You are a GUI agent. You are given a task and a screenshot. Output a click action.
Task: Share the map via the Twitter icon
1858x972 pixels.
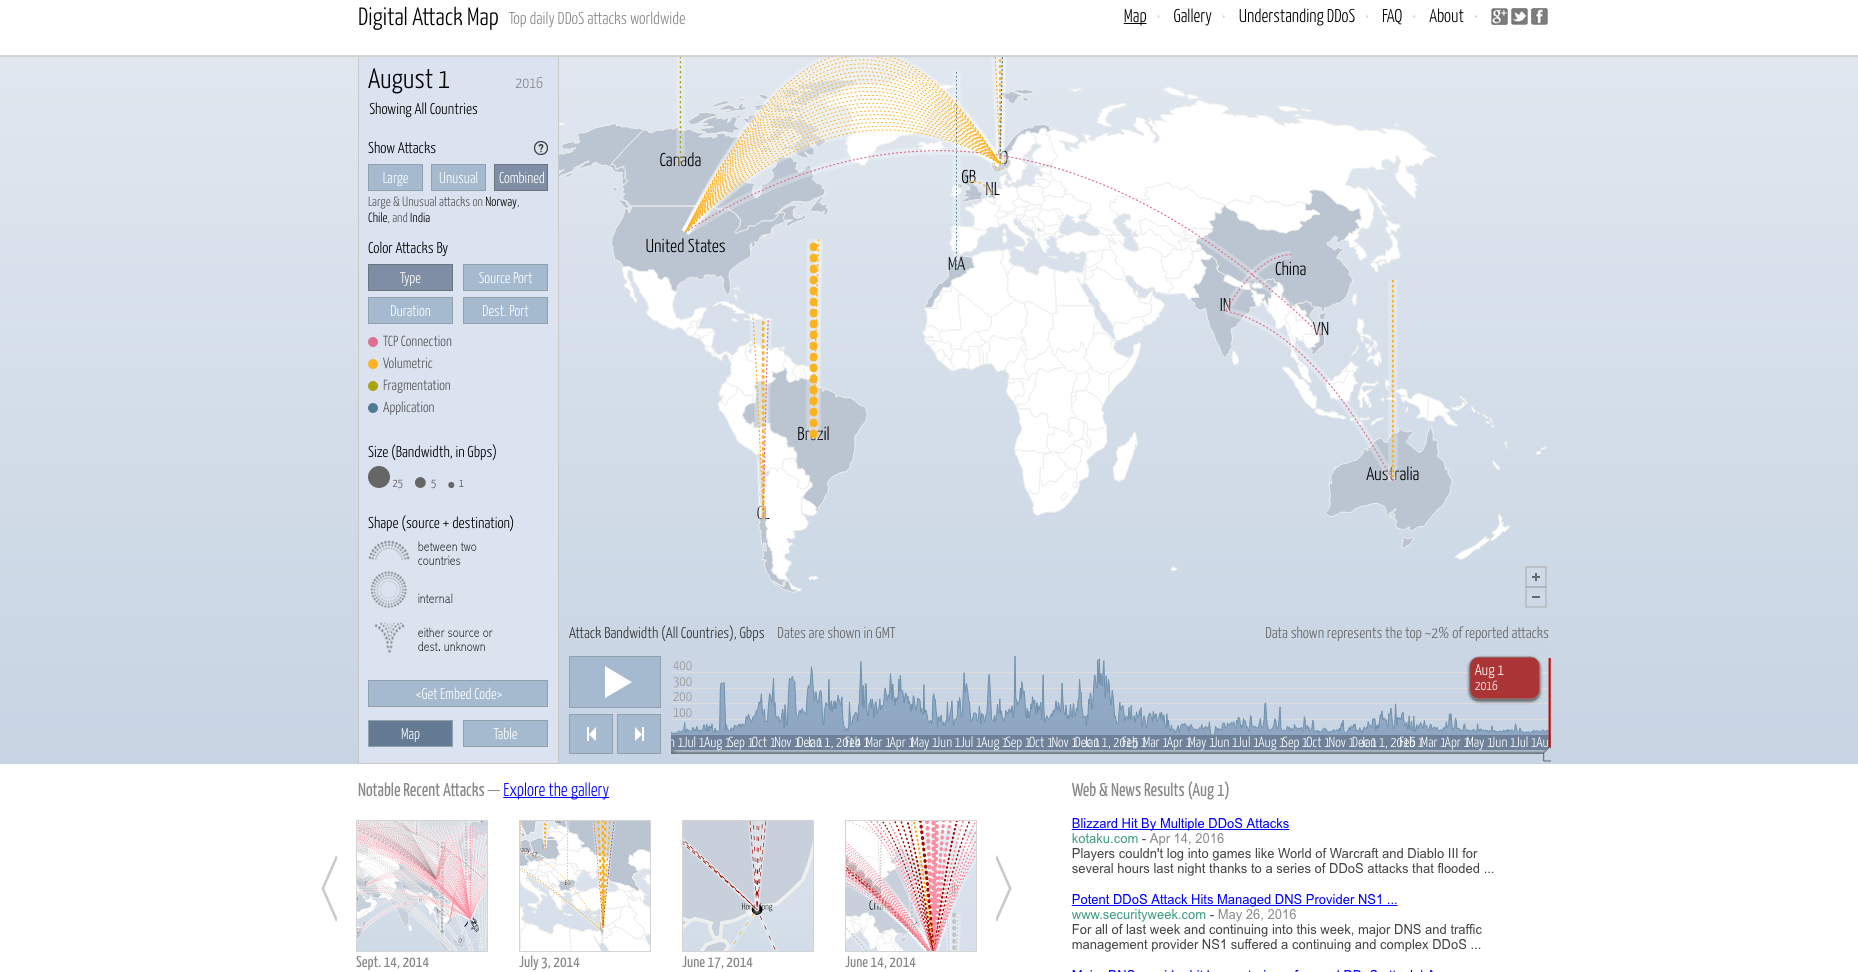tap(1520, 16)
